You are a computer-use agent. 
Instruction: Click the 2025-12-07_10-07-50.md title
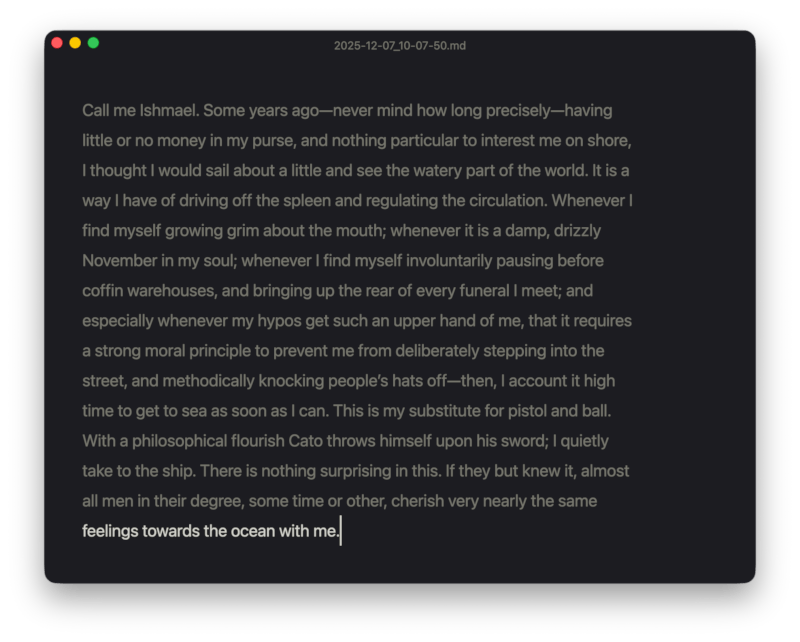click(399, 46)
